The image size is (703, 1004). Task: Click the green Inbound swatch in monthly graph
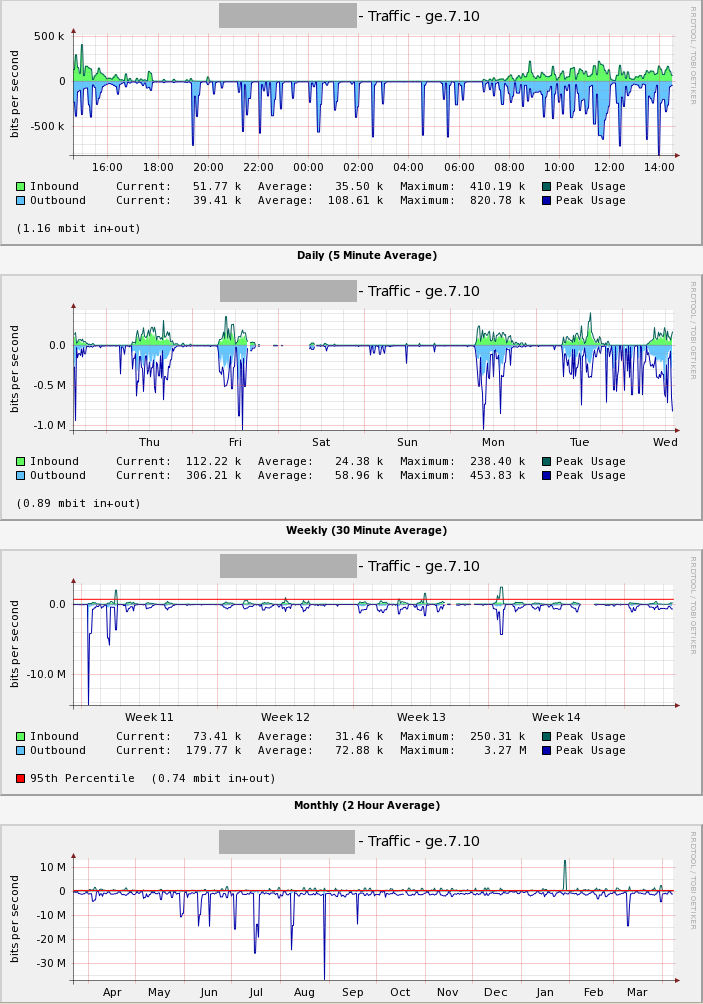[20, 736]
